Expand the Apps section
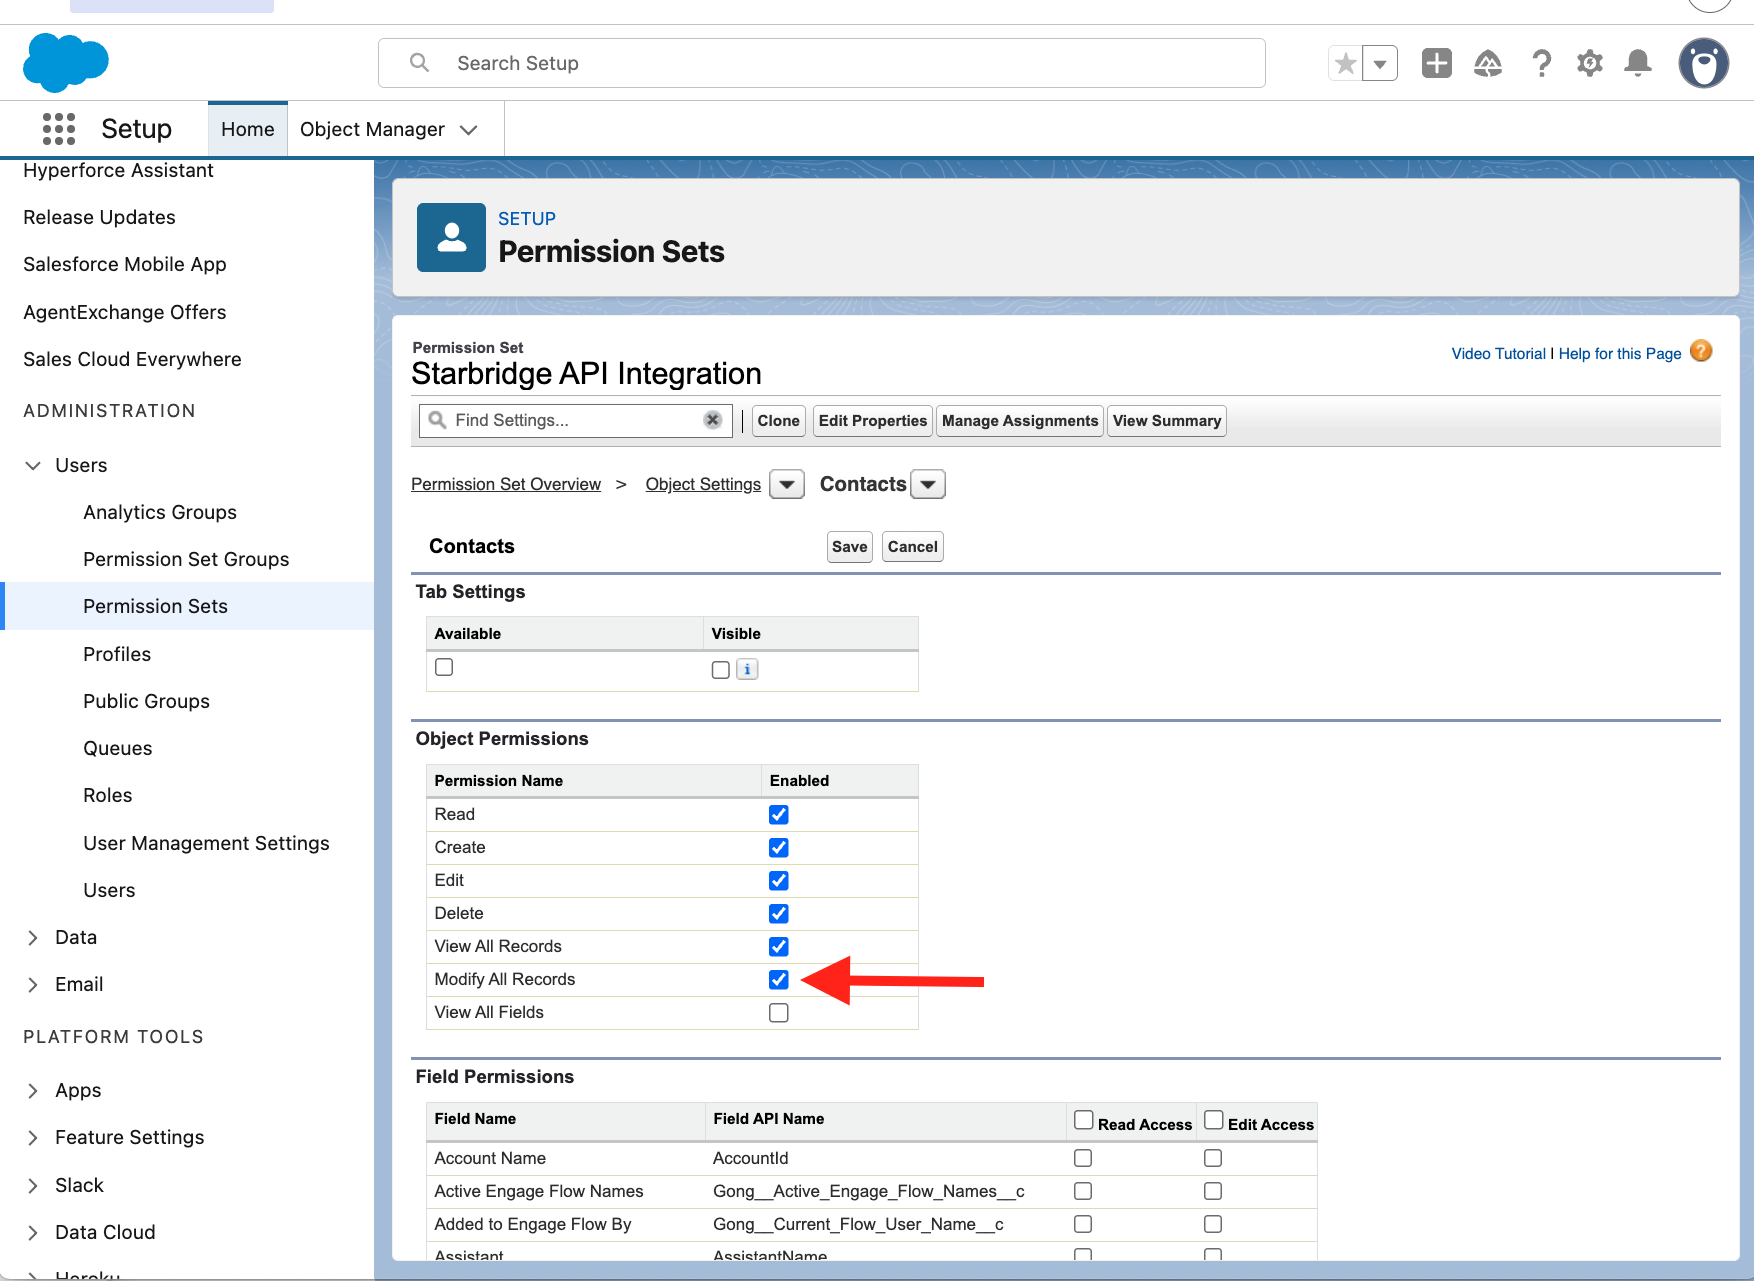1754x1281 pixels. (33, 1090)
